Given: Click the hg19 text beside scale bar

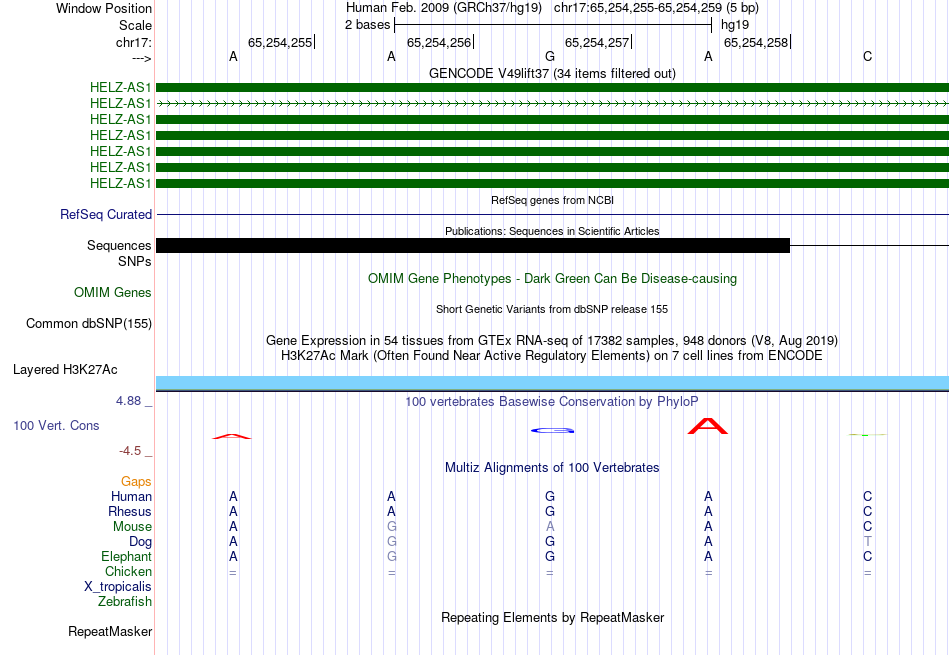Looking at the screenshot, I should pos(734,25).
